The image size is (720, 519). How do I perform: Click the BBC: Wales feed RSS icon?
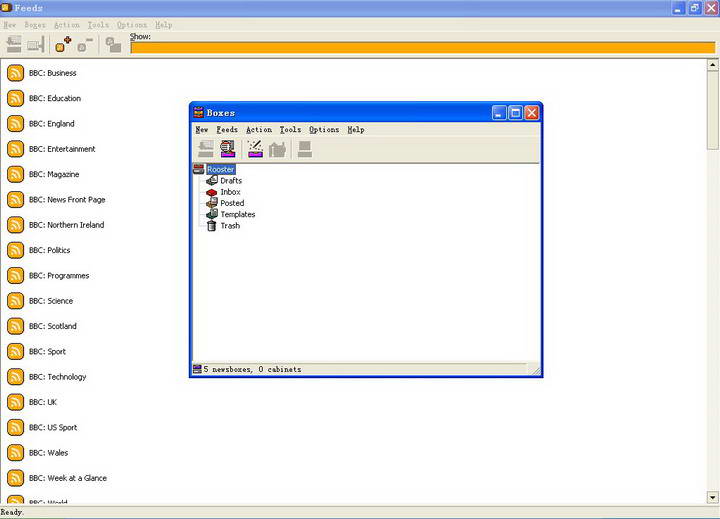(16, 453)
